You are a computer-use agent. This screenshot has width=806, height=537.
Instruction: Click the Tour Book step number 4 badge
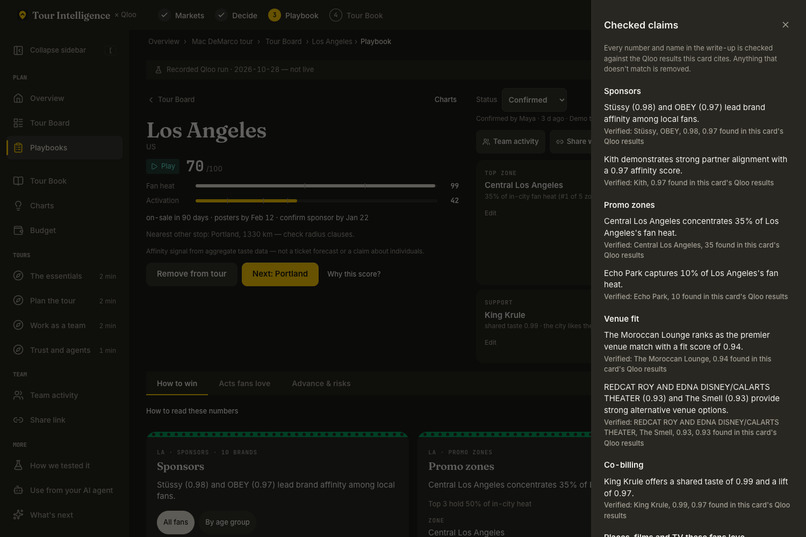pos(336,15)
